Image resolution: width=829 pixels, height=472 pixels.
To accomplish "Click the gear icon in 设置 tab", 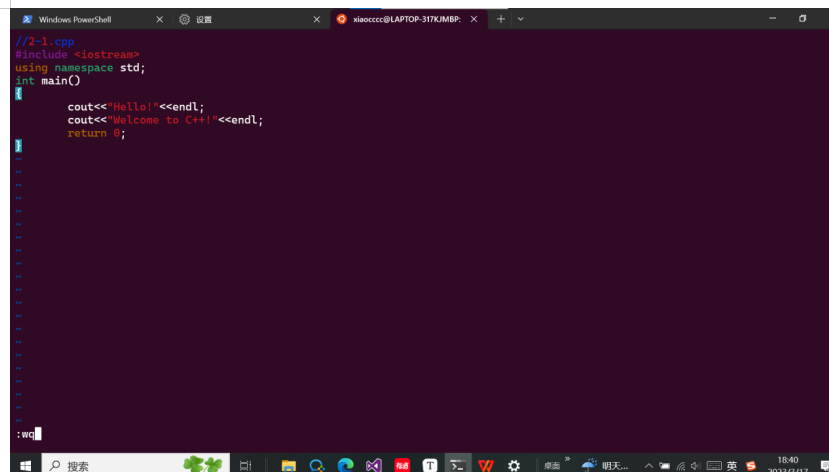I will coord(184,20).
